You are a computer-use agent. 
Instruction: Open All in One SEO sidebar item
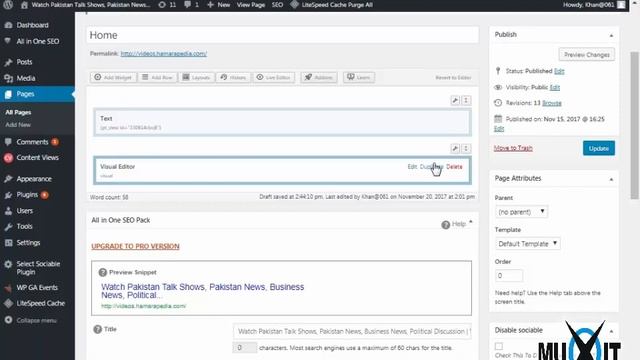click(37, 41)
